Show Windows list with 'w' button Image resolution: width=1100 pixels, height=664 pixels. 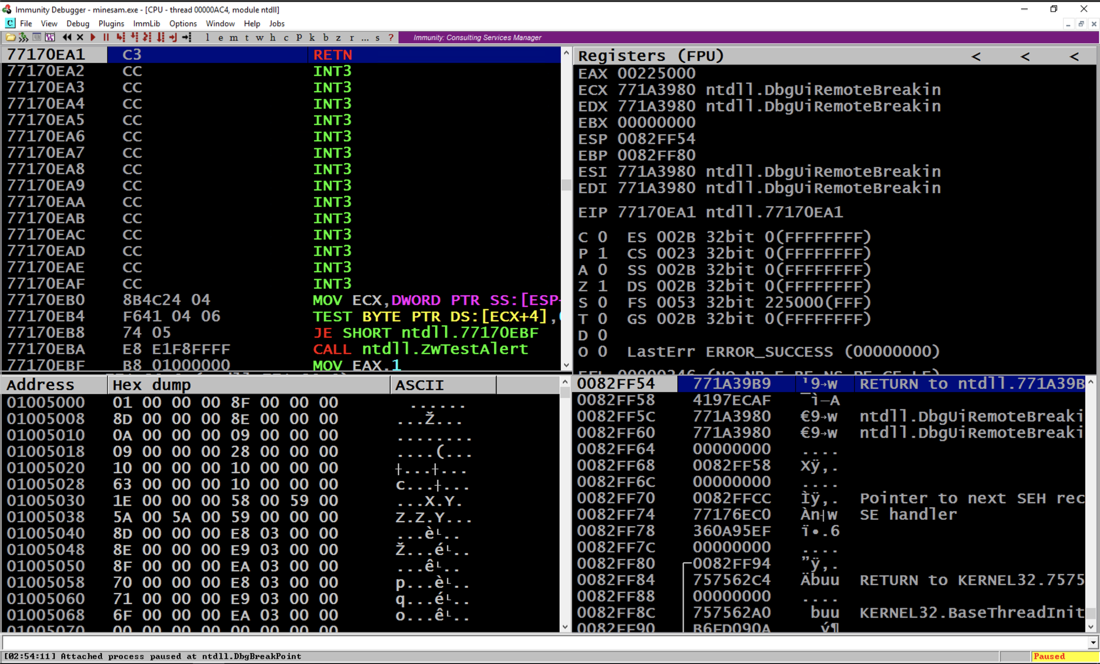260,37
